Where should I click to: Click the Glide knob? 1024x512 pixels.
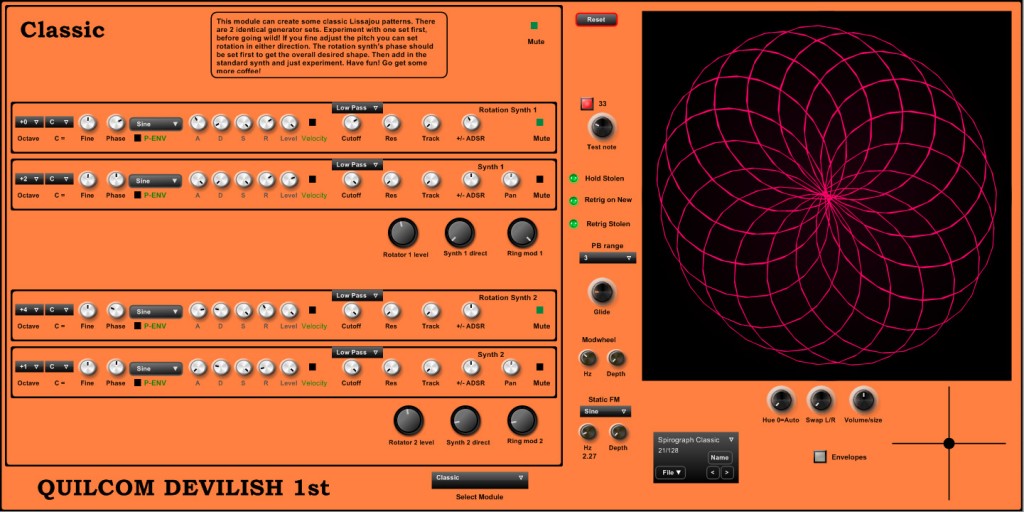(x=602, y=292)
